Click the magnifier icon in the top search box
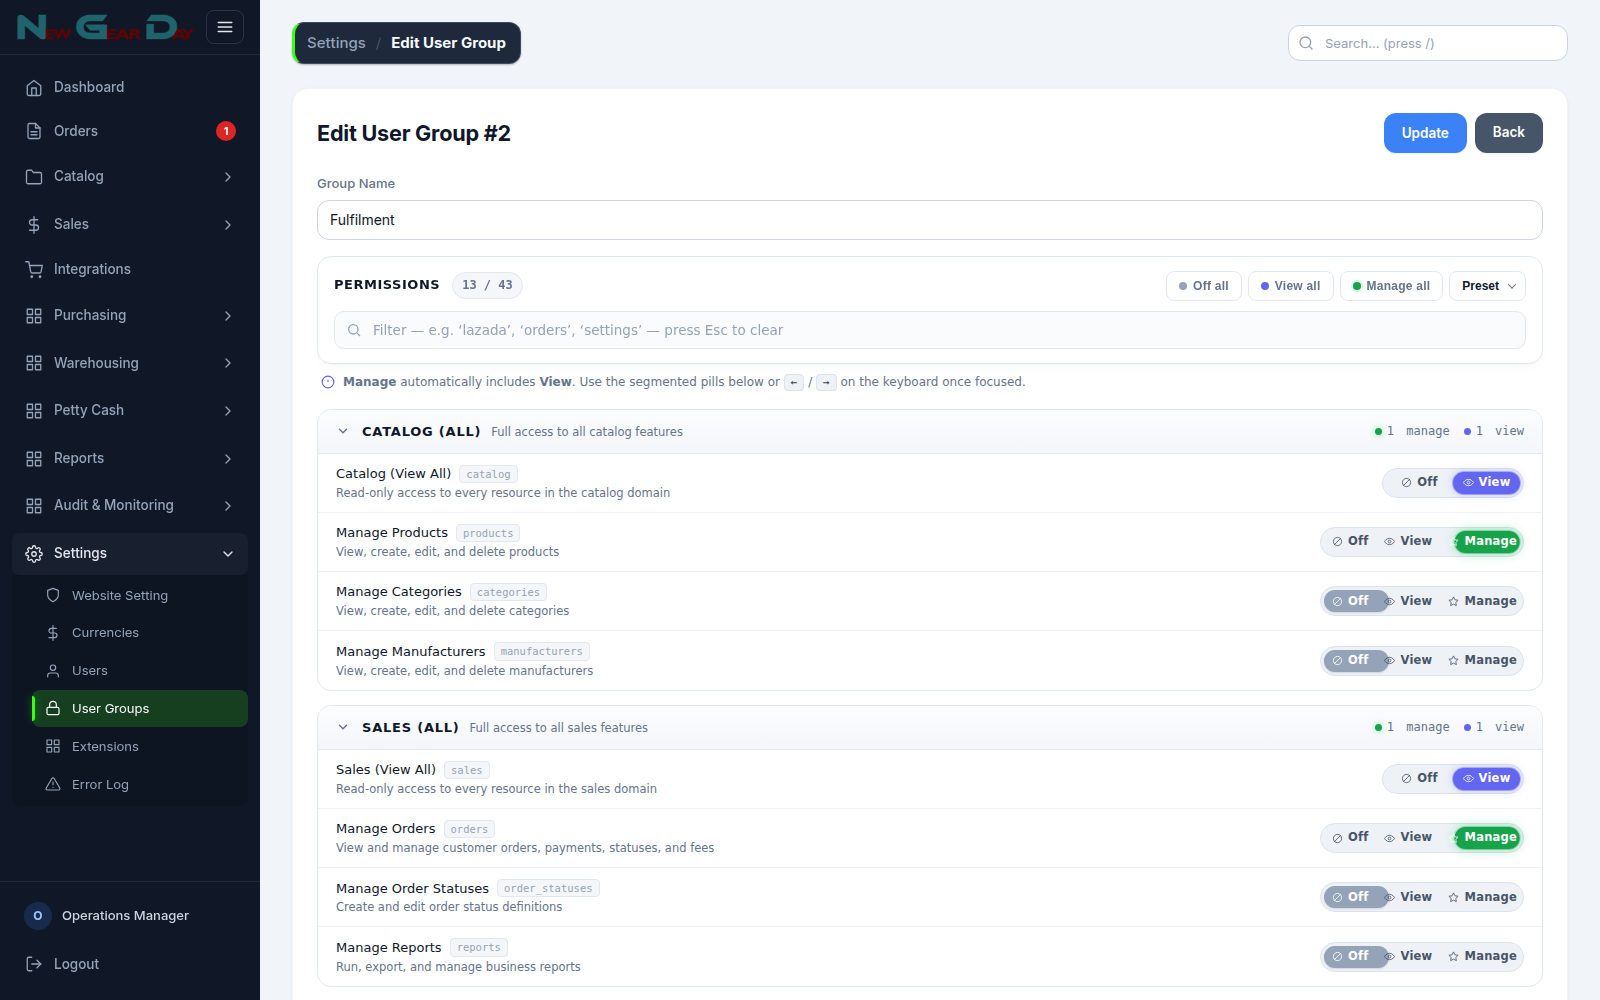The height and width of the screenshot is (1000, 1600). coord(1306,43)
